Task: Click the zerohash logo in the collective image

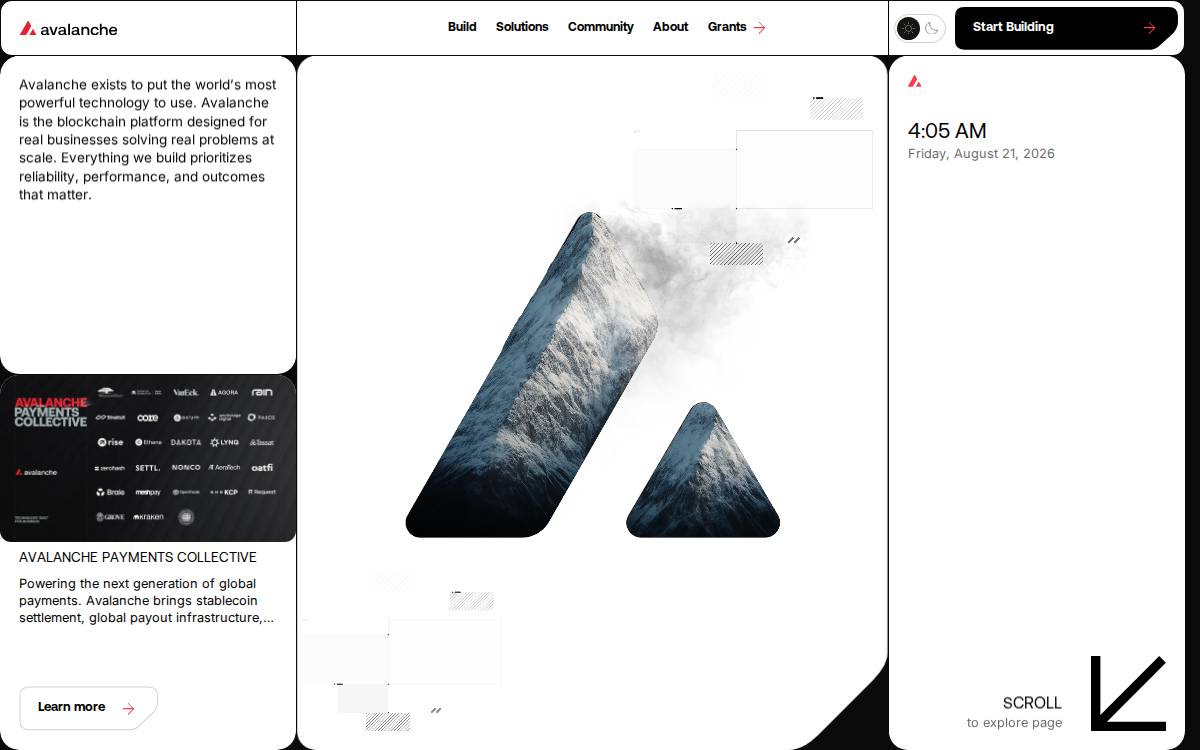Action: (110, 468)
